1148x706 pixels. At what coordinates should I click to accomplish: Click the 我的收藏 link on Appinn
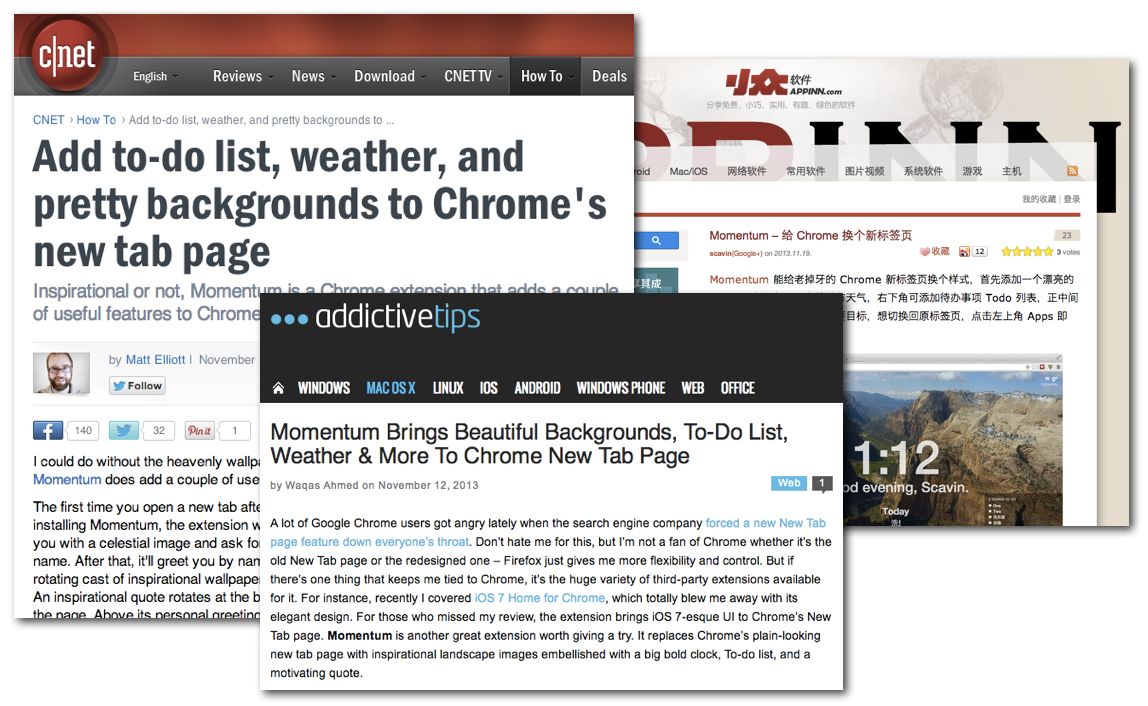(x=1039, y=199)
